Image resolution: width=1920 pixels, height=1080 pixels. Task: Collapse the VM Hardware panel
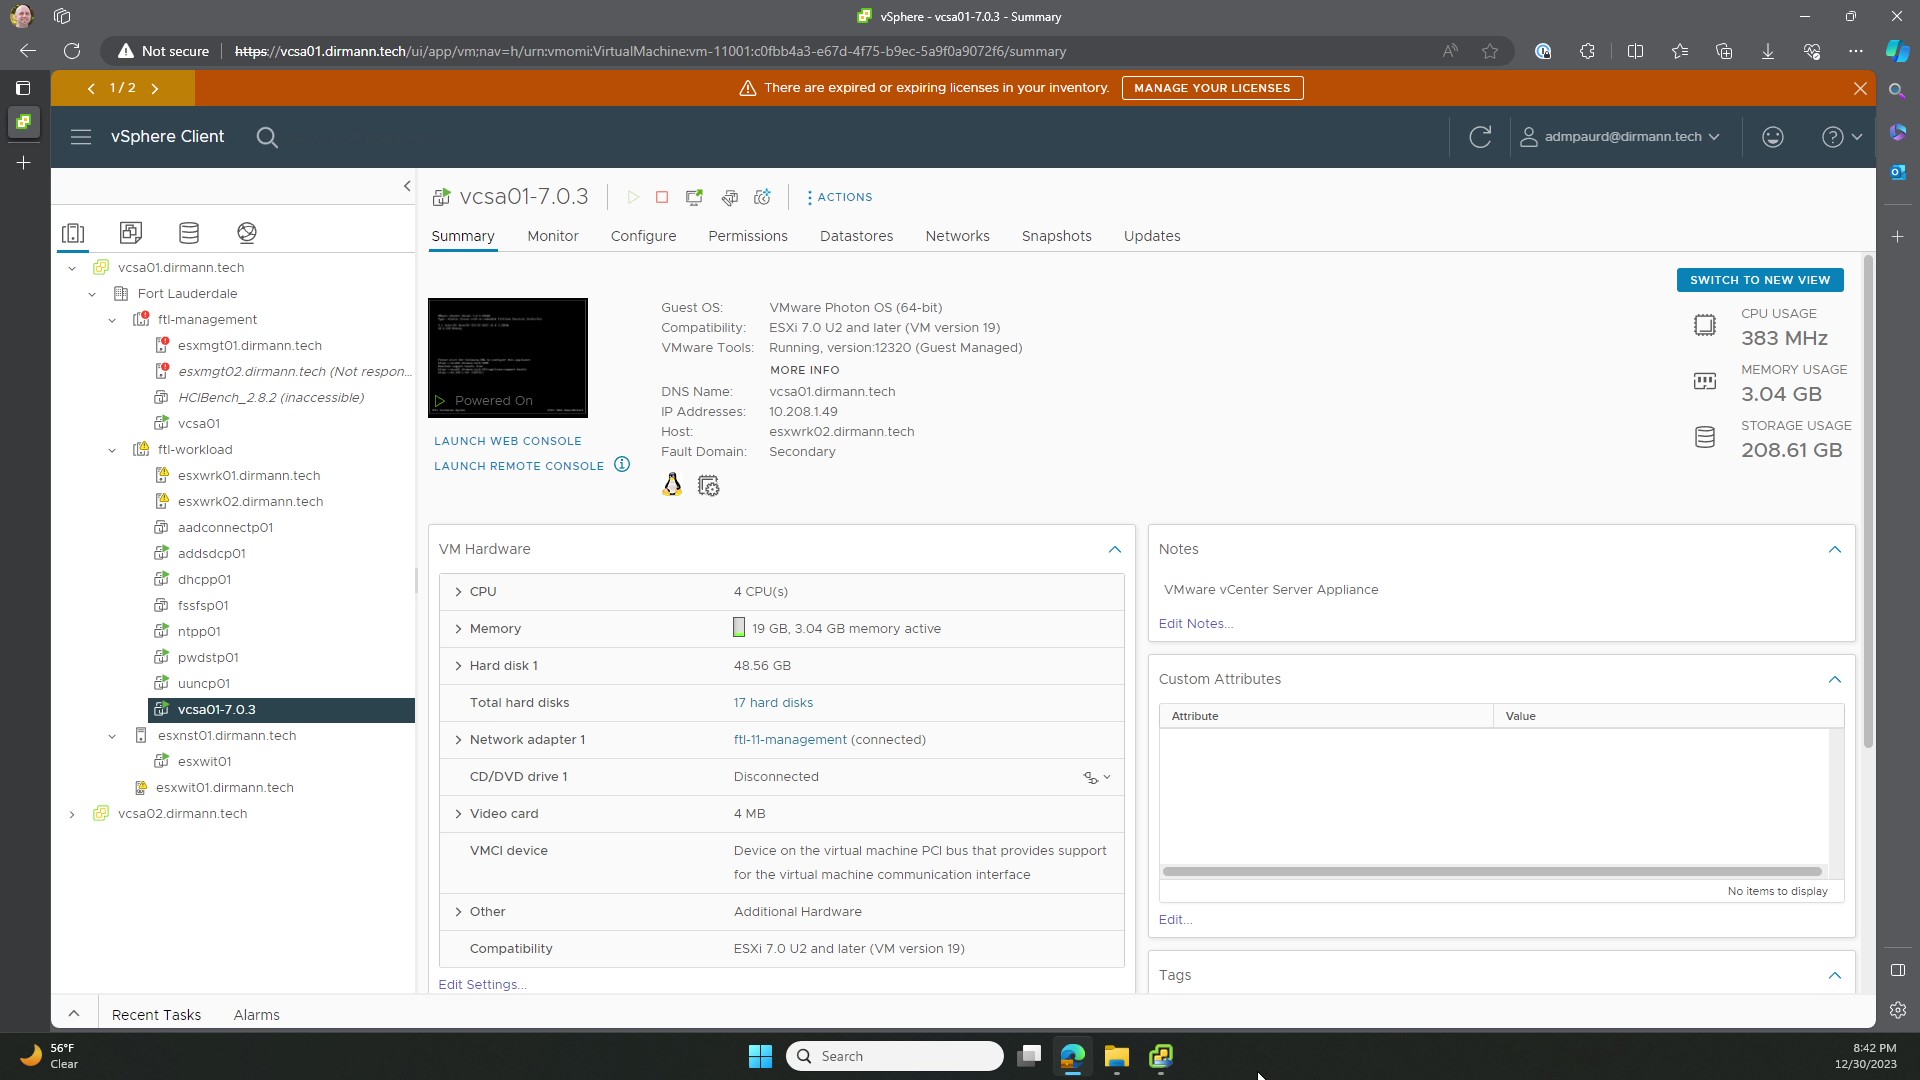coord(1115,550)
